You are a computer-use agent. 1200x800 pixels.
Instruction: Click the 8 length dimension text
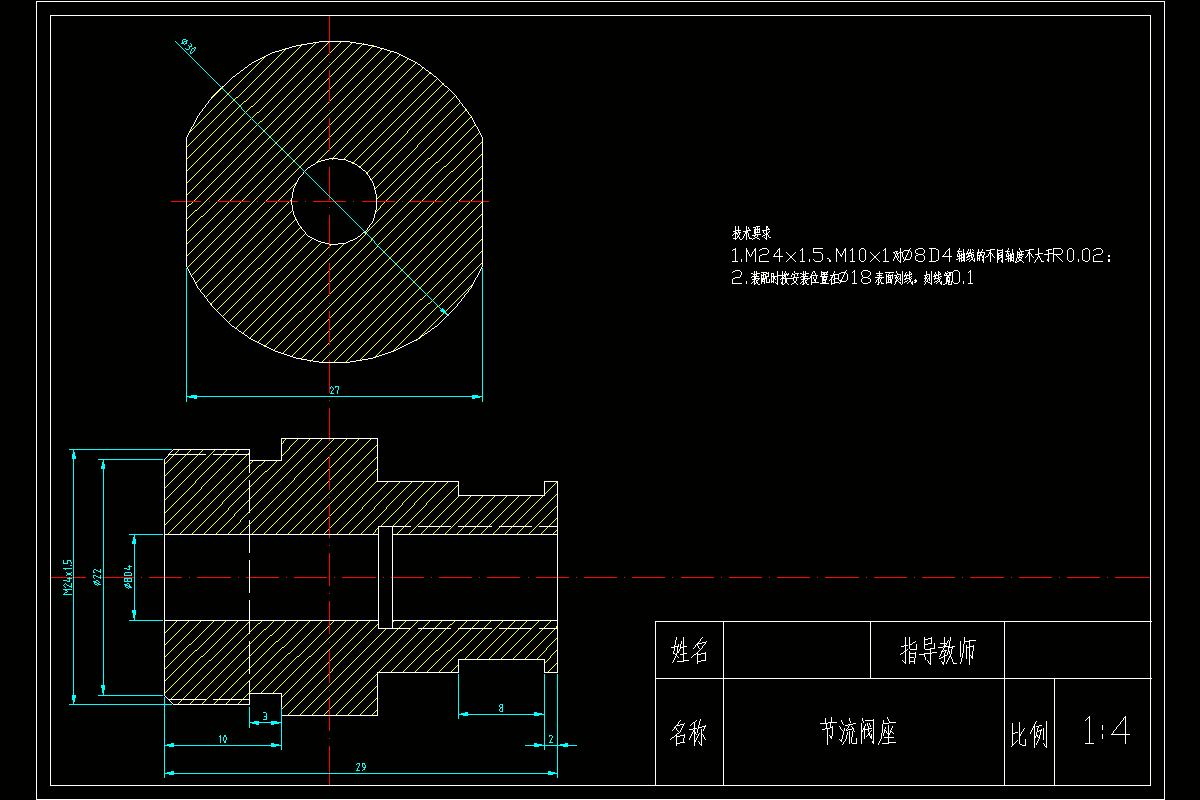tap(501, 708)
